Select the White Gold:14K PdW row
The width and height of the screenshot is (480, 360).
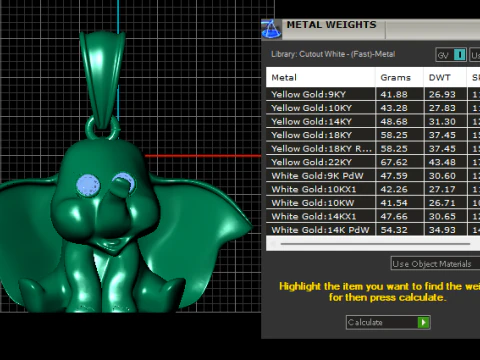tap(373, 230)
